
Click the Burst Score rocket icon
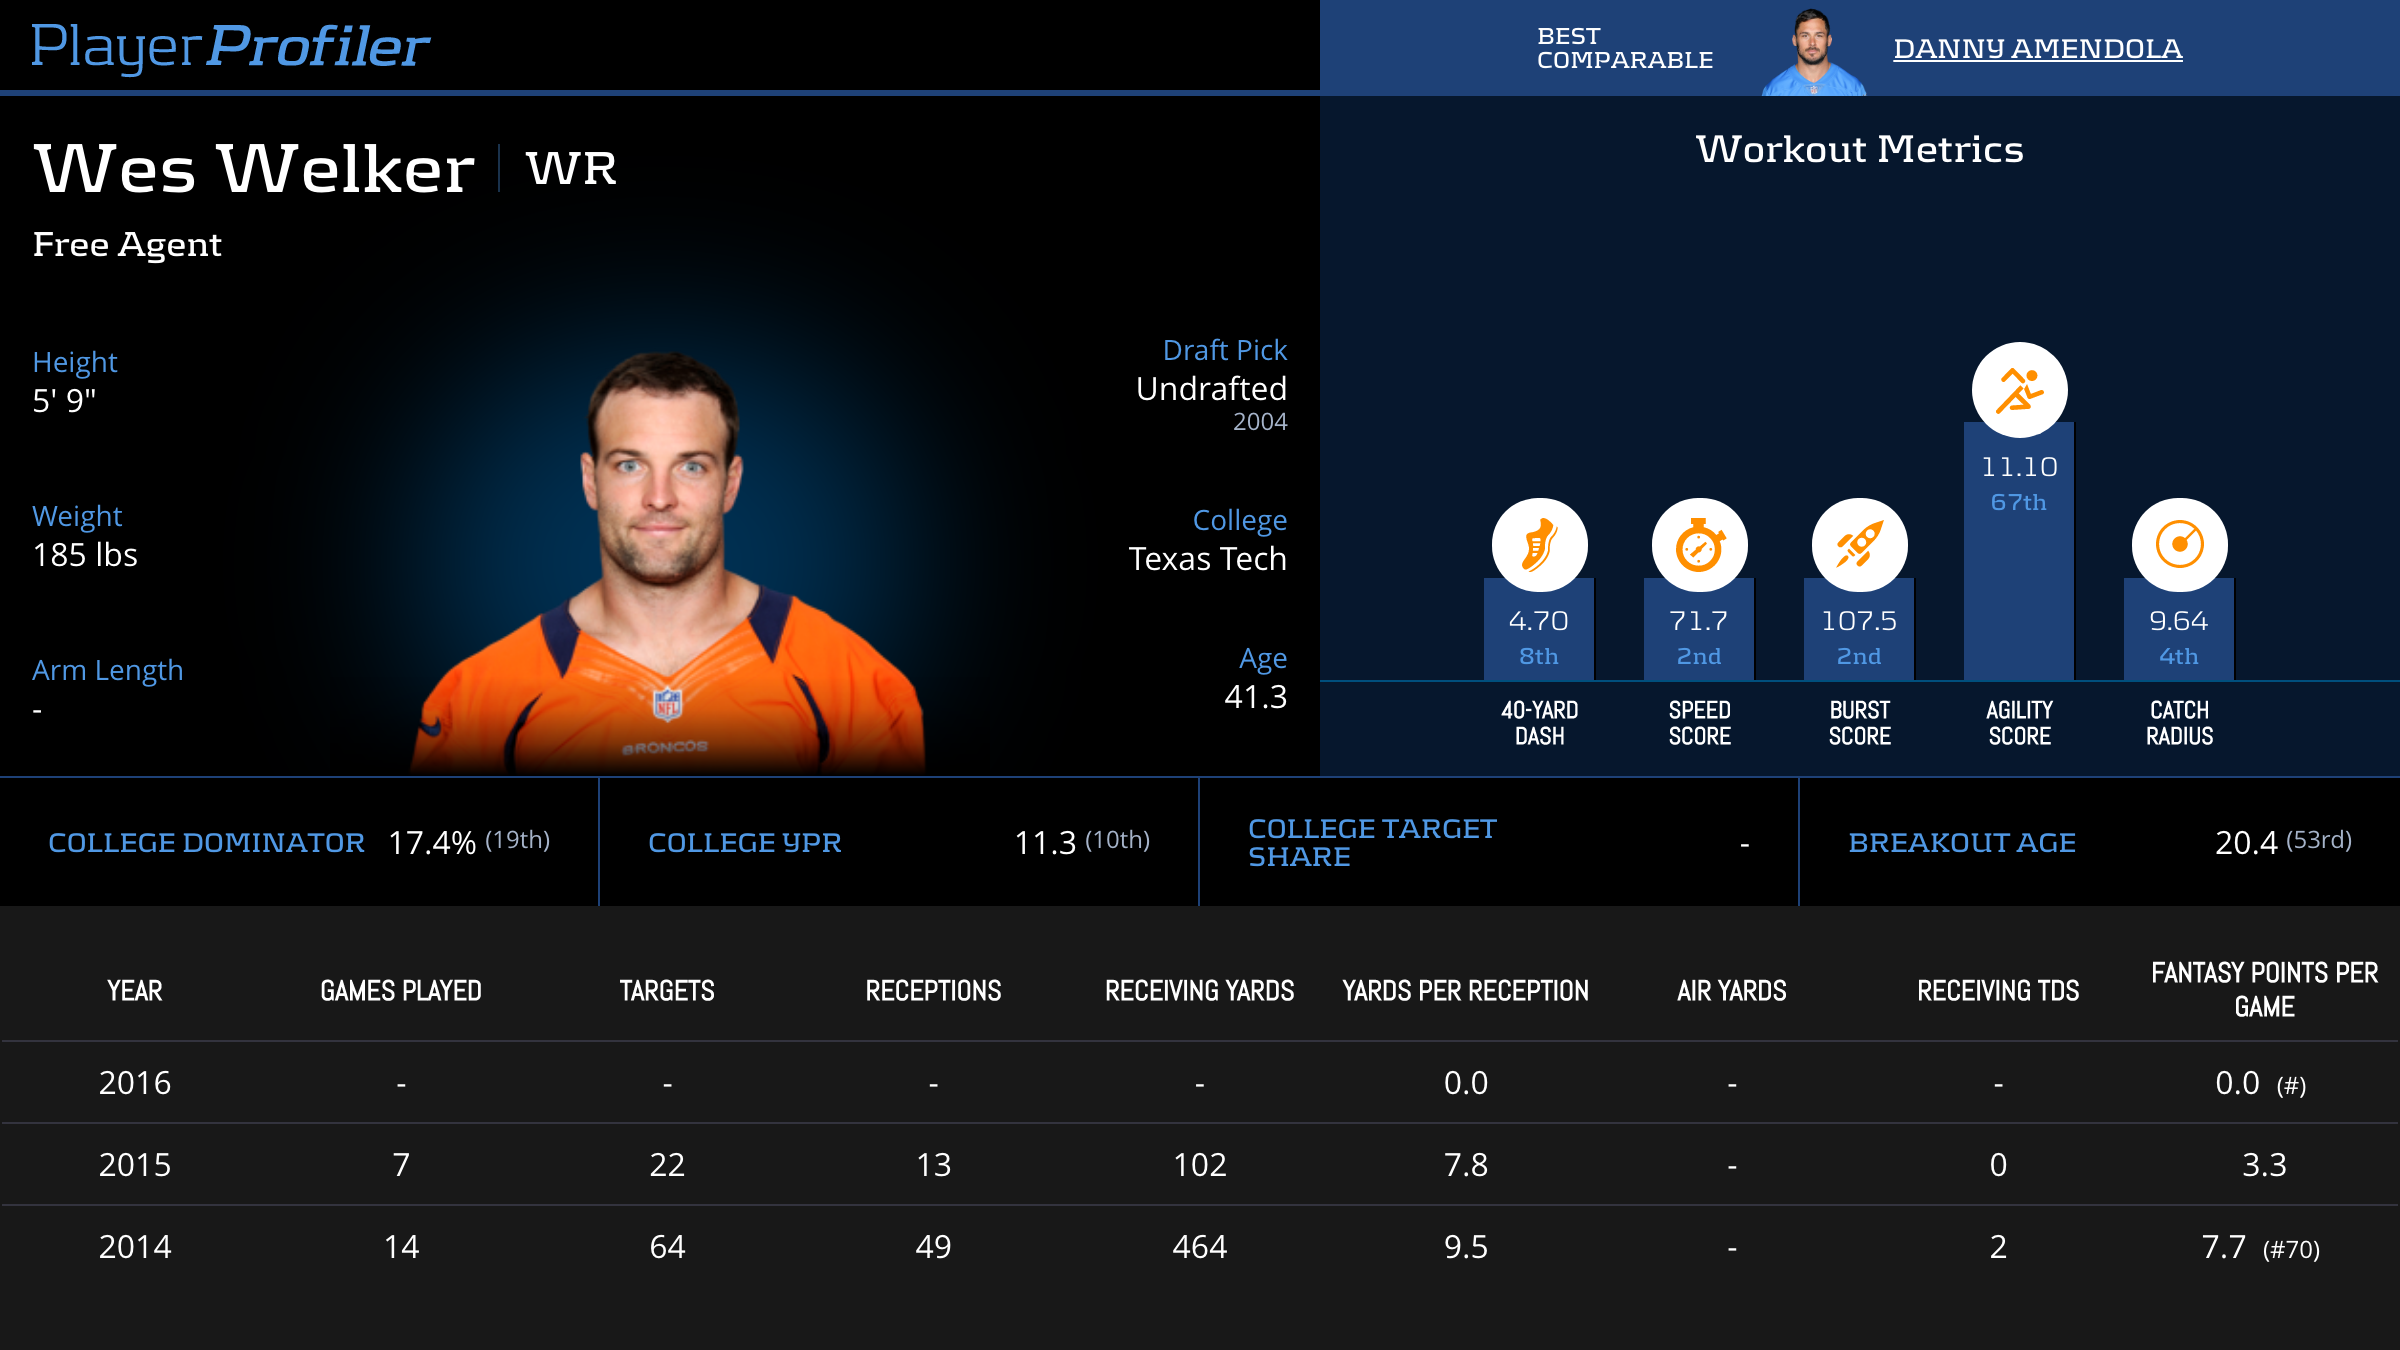pos(1859,545)
